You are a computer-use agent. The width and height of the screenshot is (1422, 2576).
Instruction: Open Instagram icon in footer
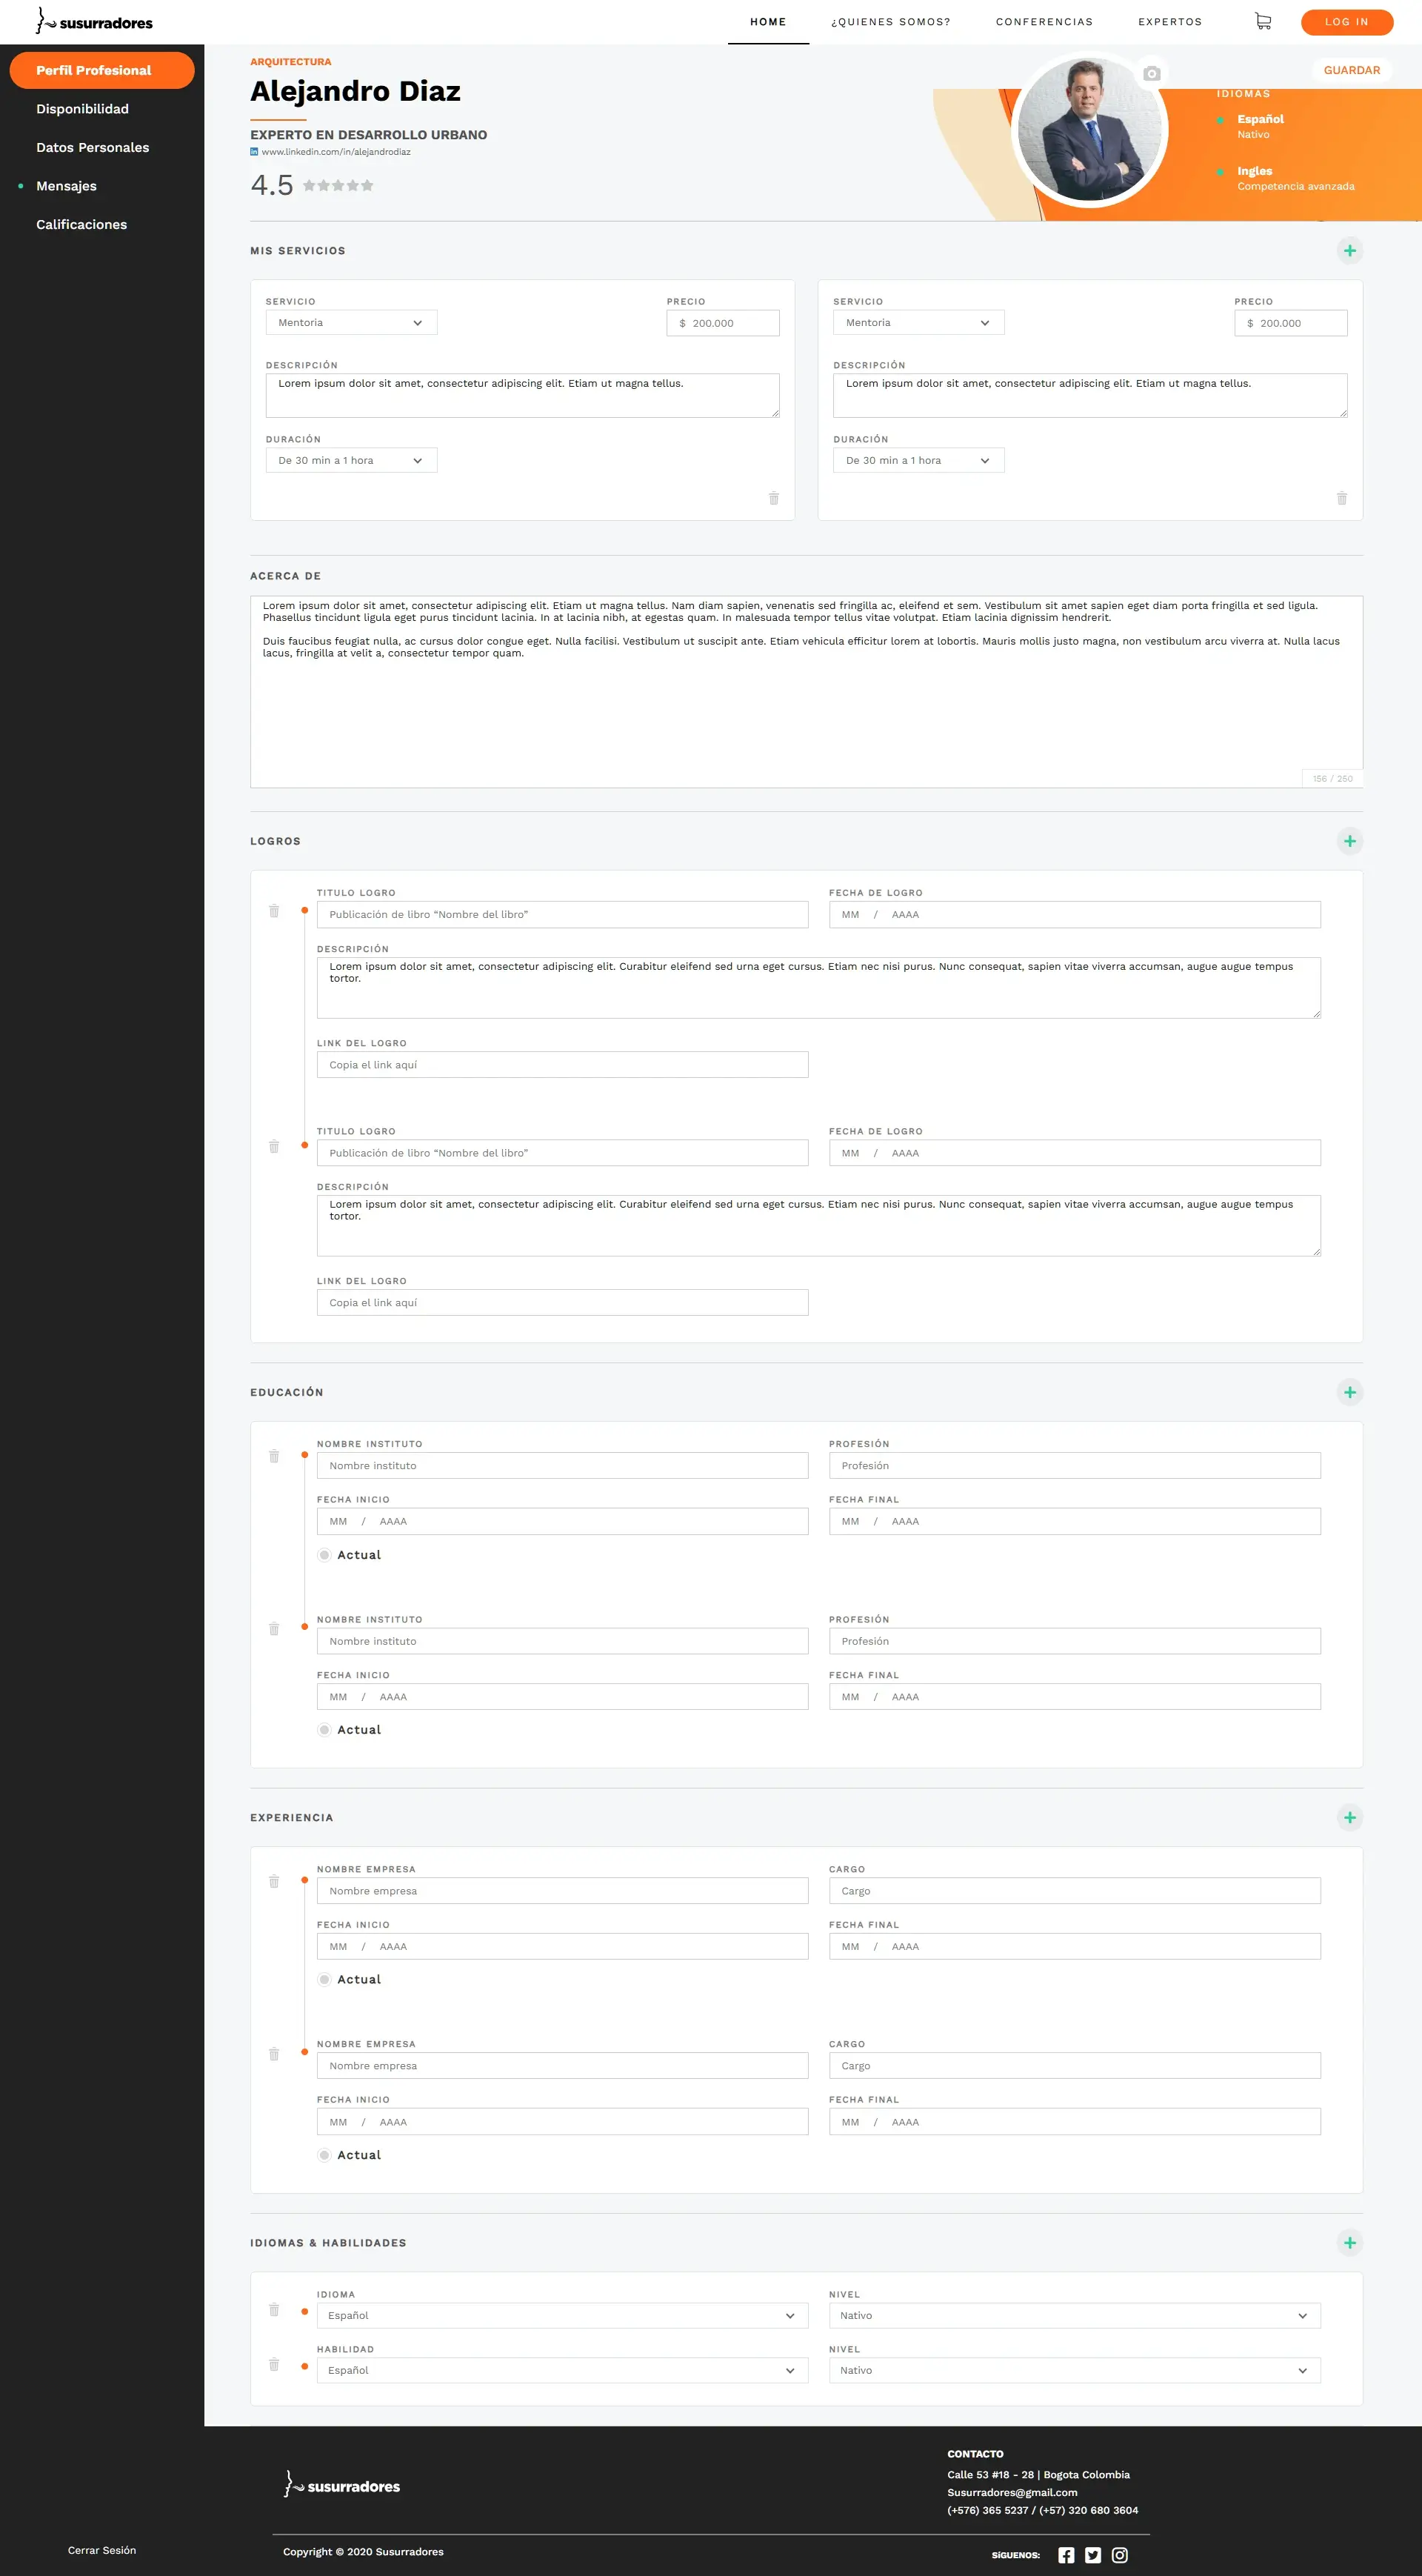coord(1120,2555)
